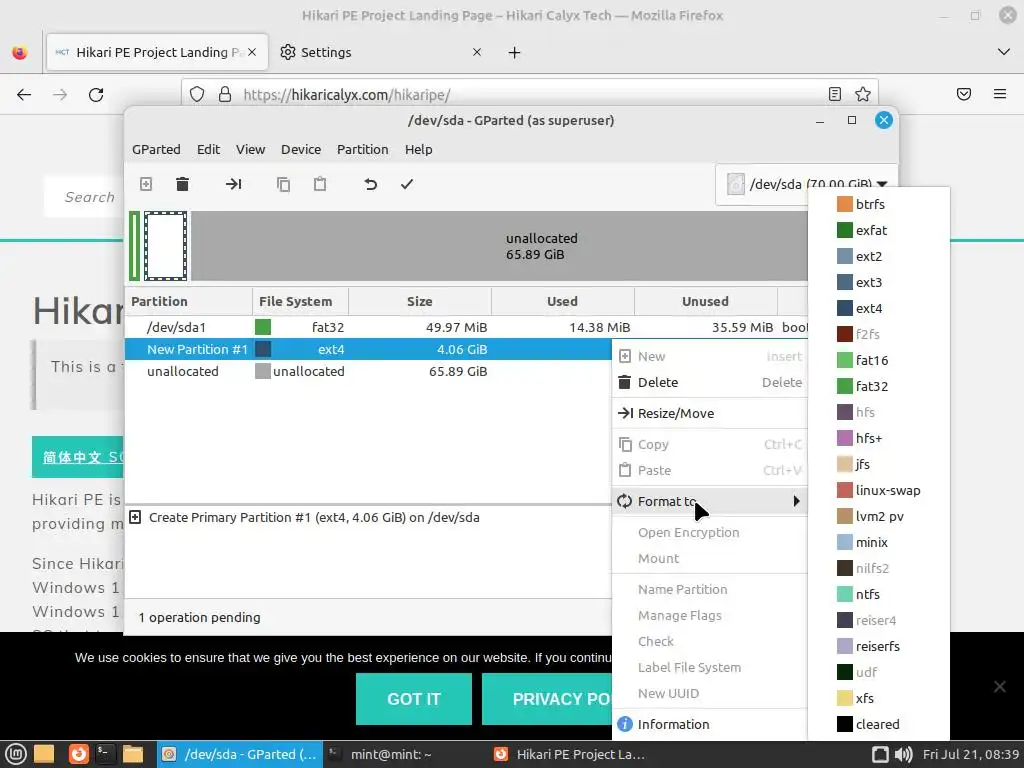This screenshot has width=1024, height=768.
Task: Open the Device menu
Action: [301, 150]
